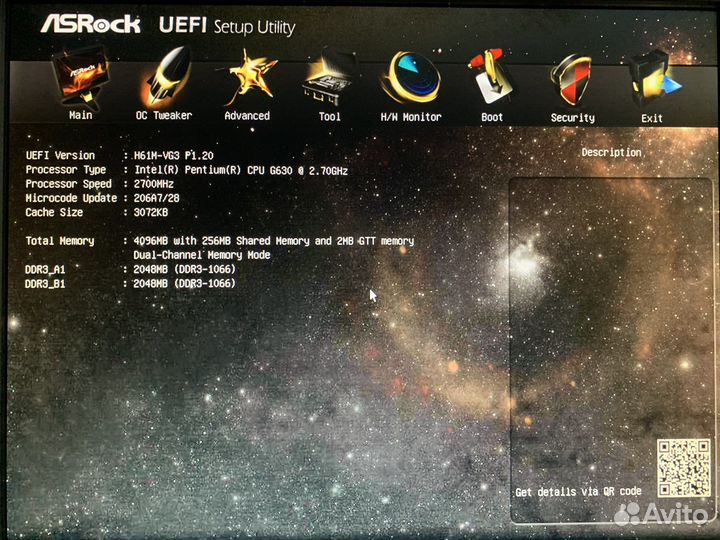Select the Advanced star icon
This screenshot has height=540, width=720.
pos(246,78)
